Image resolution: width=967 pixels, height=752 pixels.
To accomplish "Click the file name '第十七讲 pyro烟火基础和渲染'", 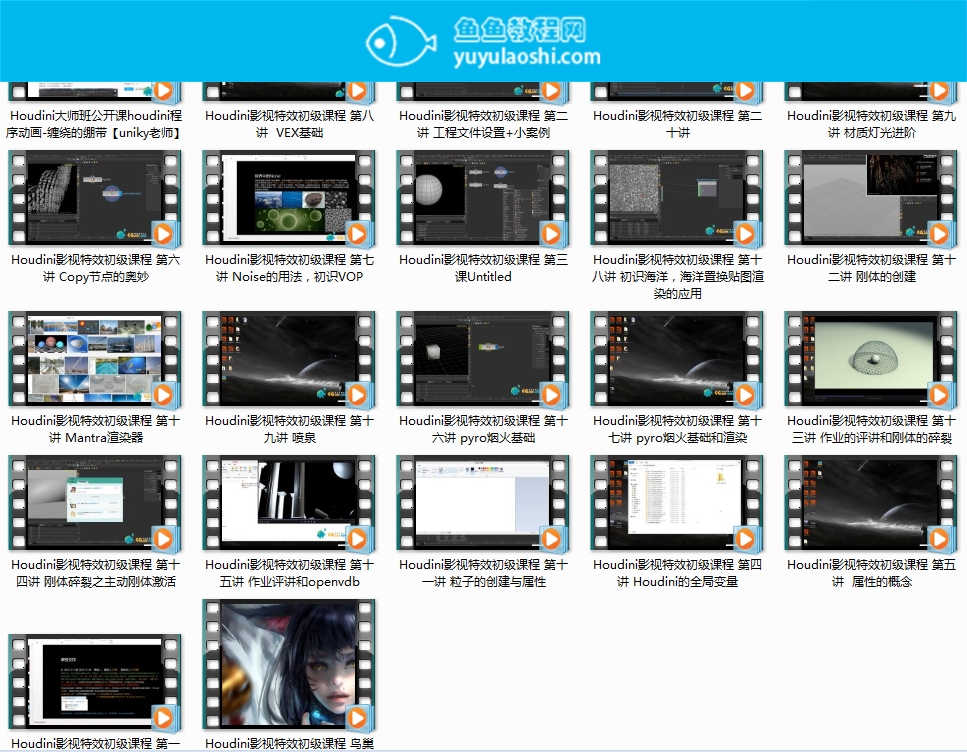I will click(677, 429).
